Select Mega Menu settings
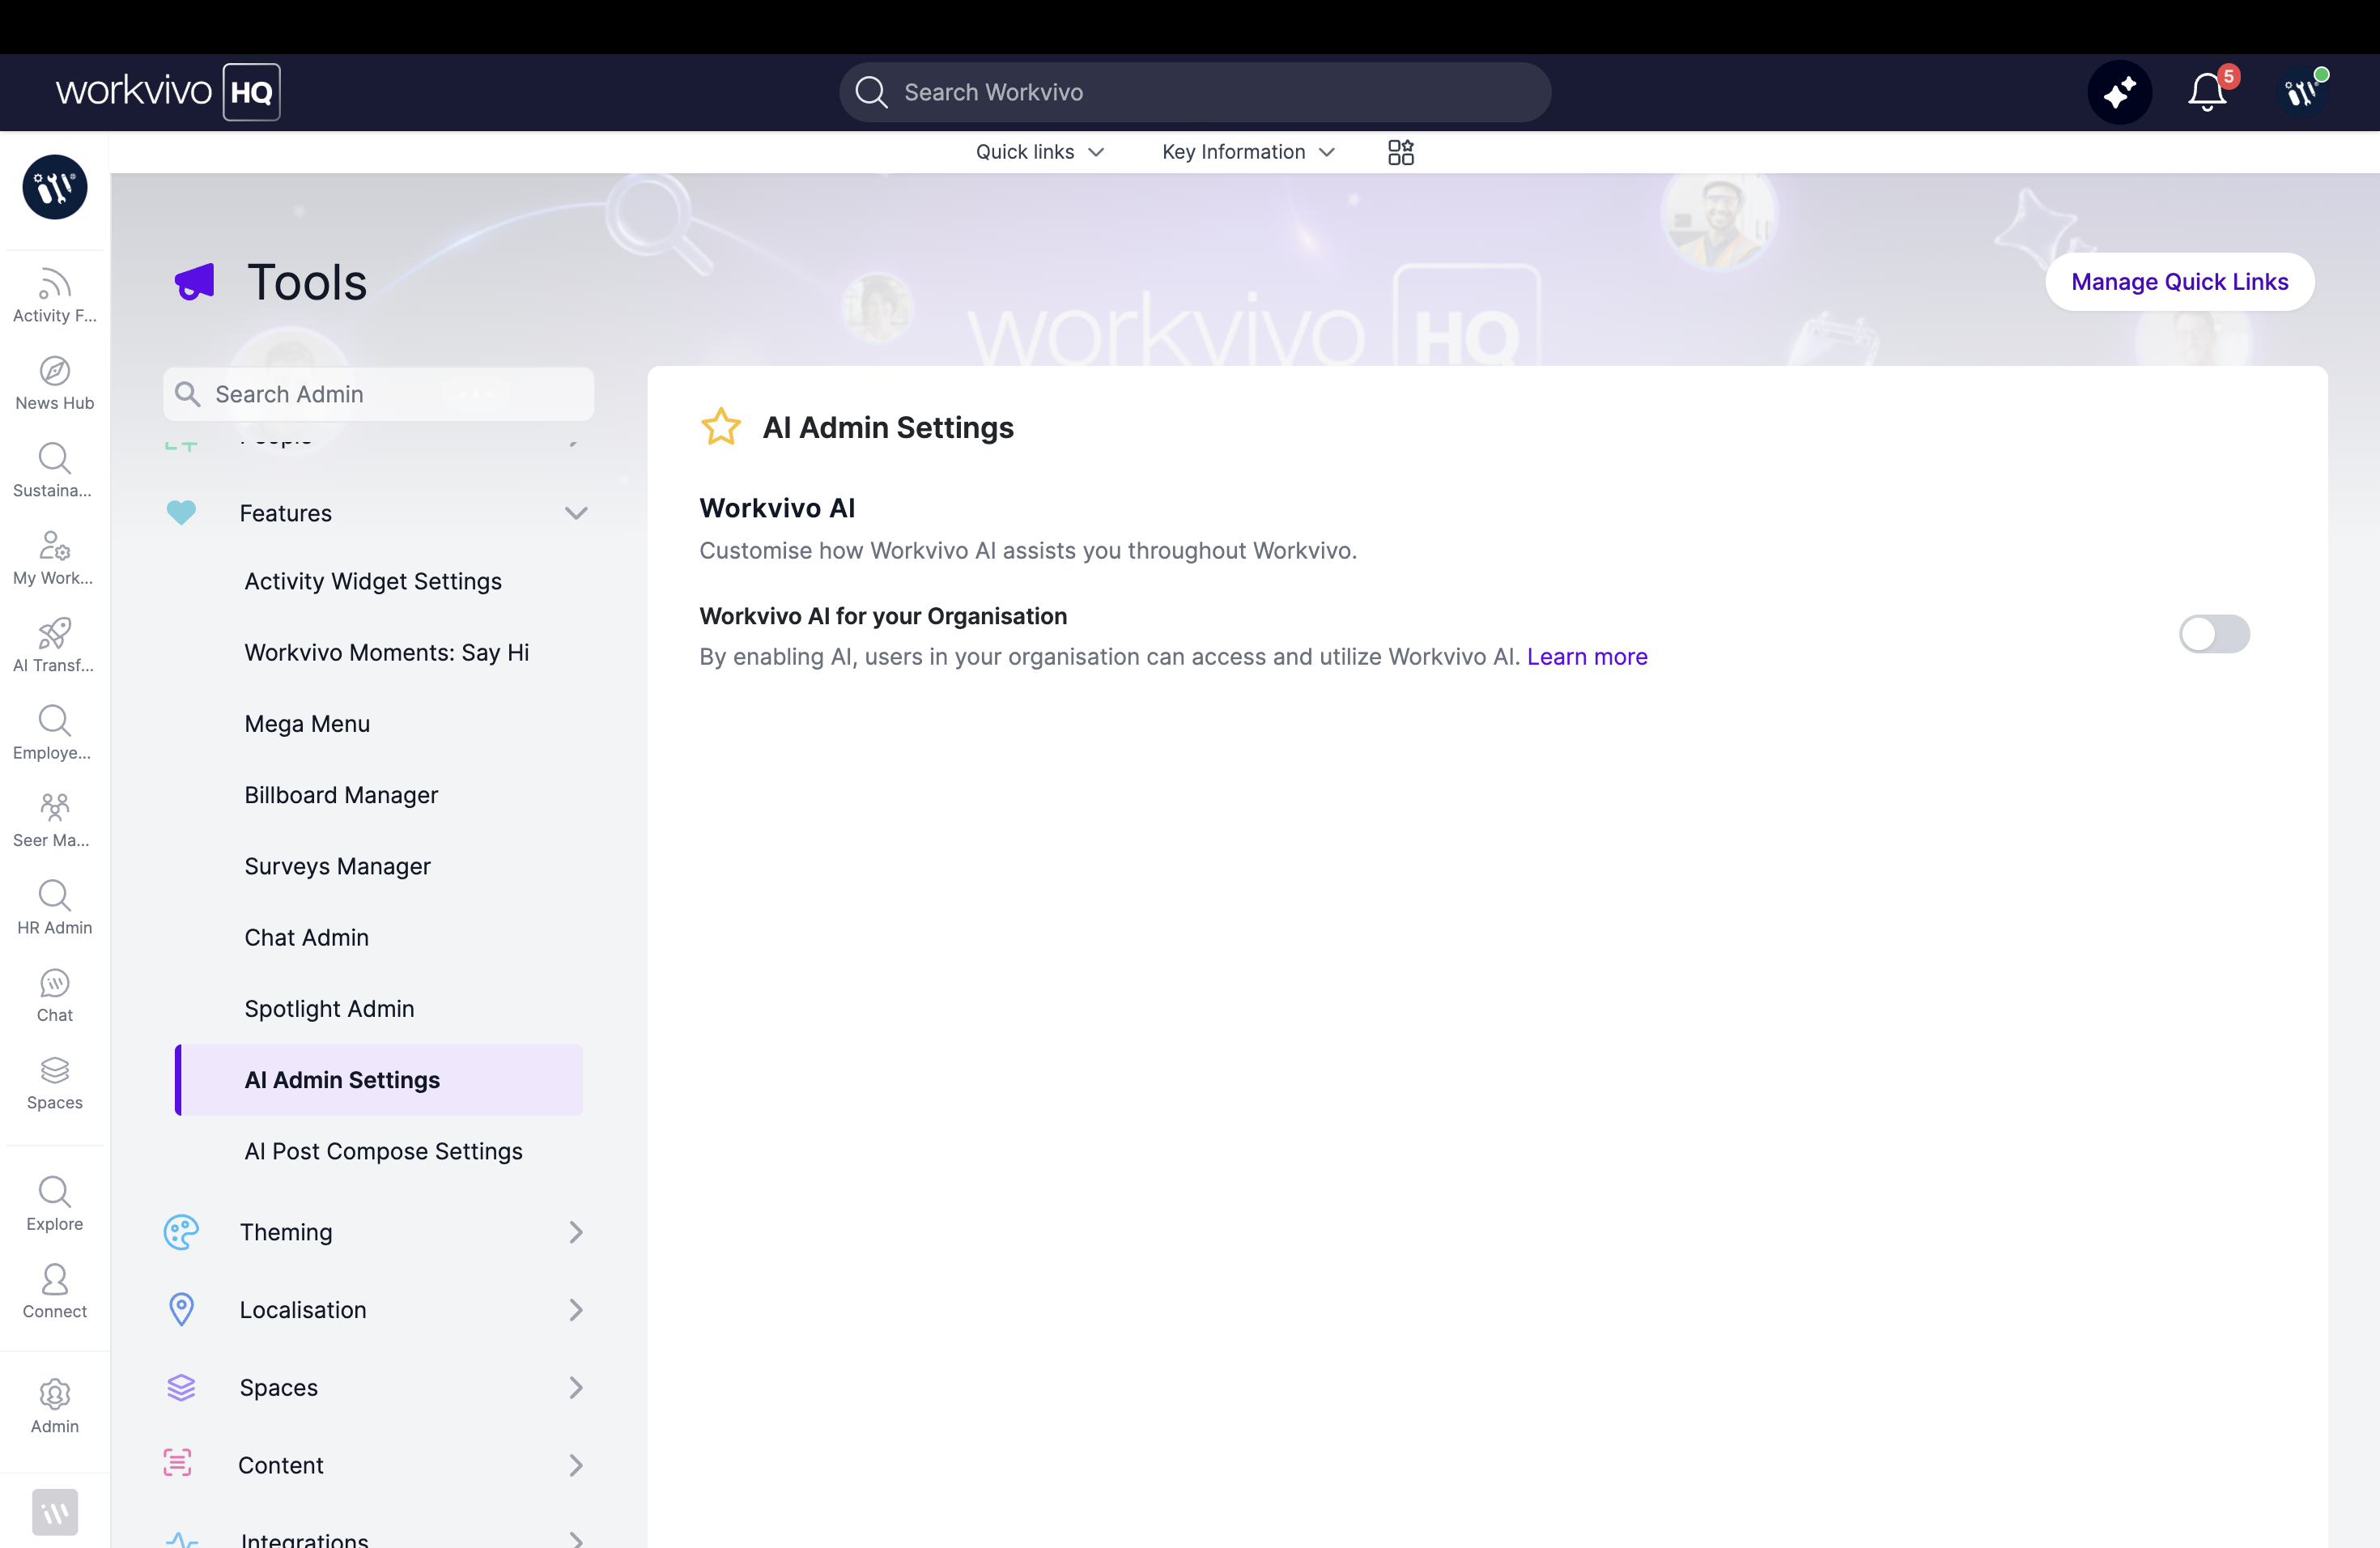 (307, 724)
